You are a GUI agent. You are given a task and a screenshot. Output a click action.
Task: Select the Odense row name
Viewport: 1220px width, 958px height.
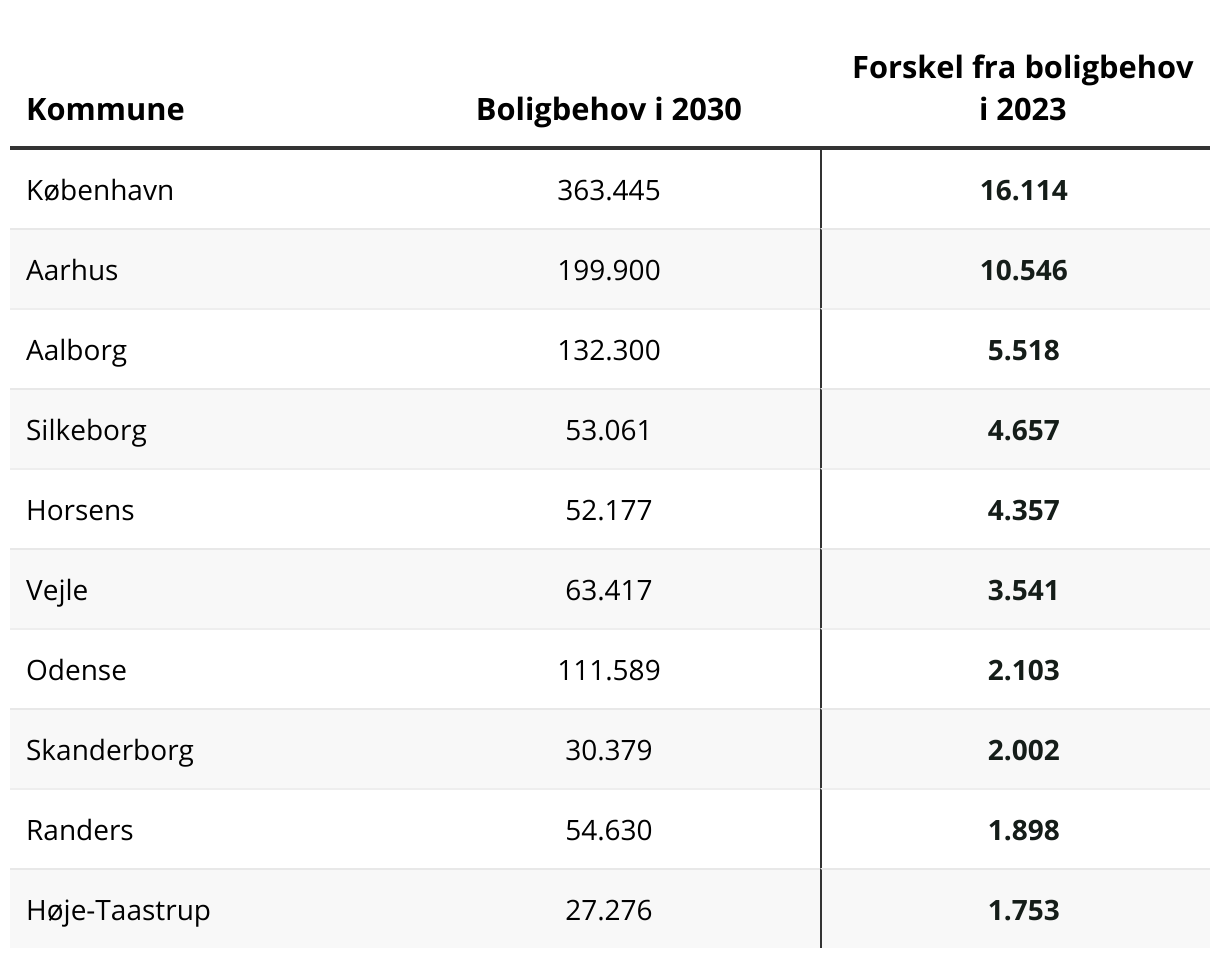coord(77,670)
